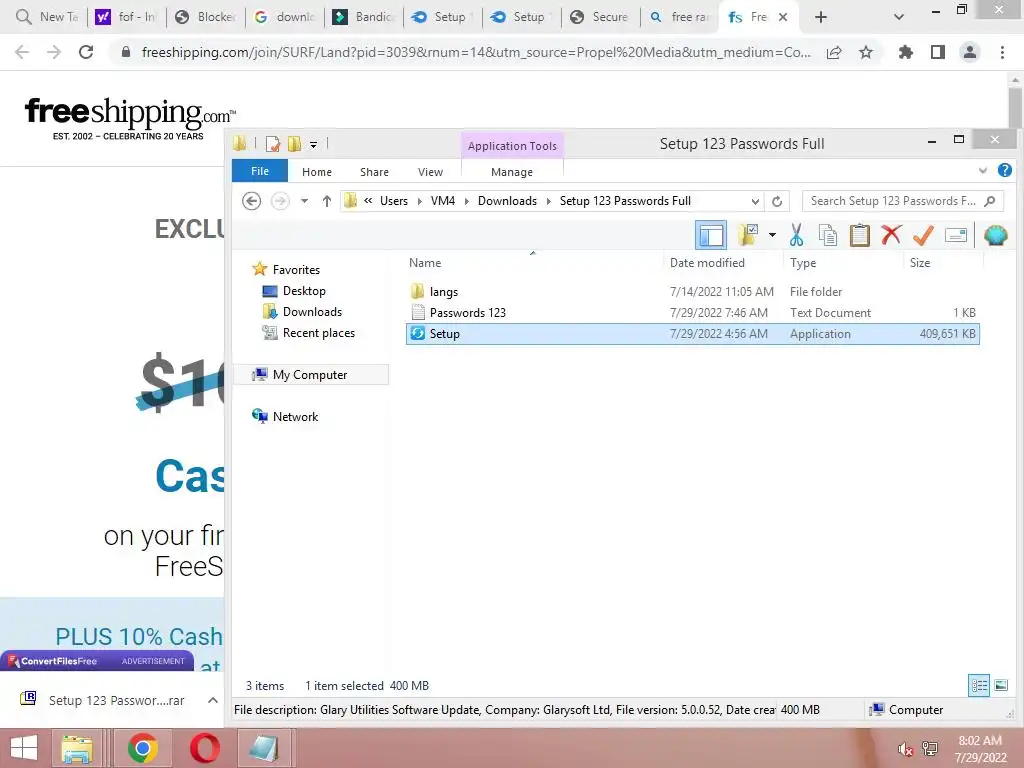Click the Copy pages icon in Explorer toolbar
1024x768 pixels.
tap(827, 235)
